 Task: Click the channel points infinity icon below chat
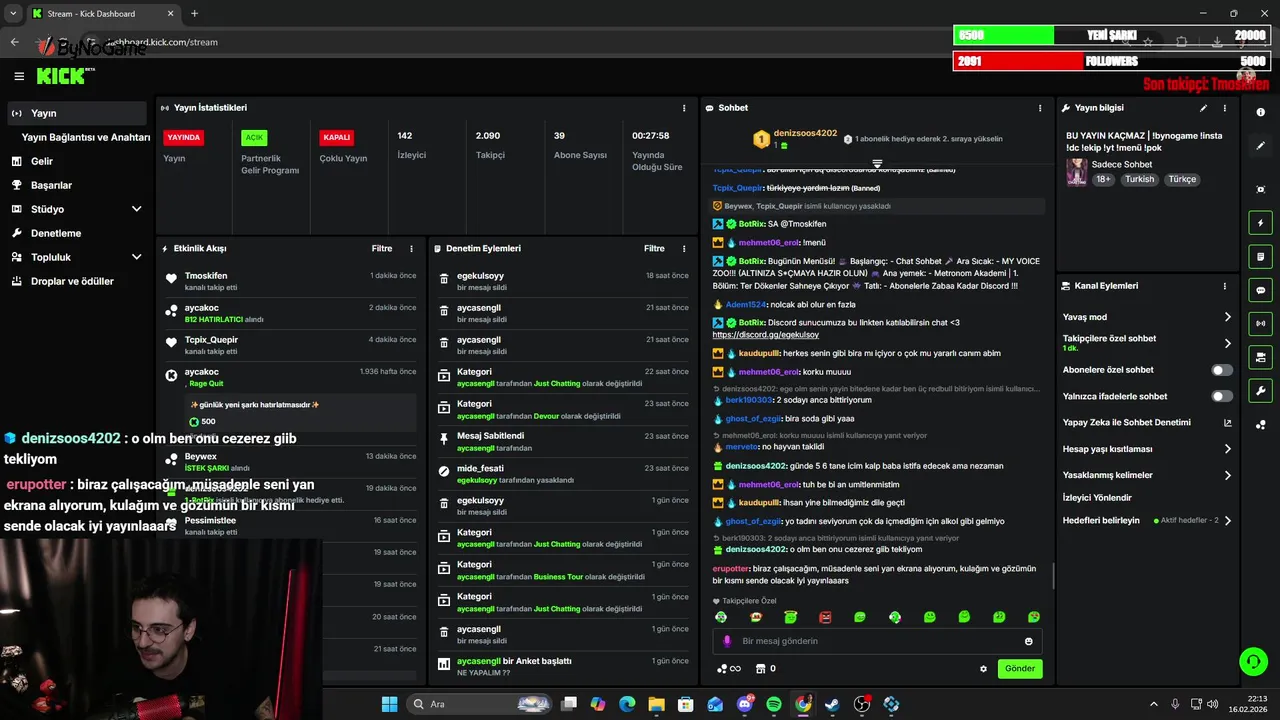coord(729,669)
